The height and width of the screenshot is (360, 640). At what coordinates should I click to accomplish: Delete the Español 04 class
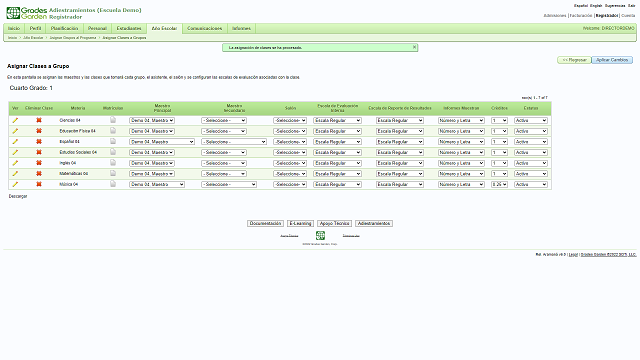39,142
